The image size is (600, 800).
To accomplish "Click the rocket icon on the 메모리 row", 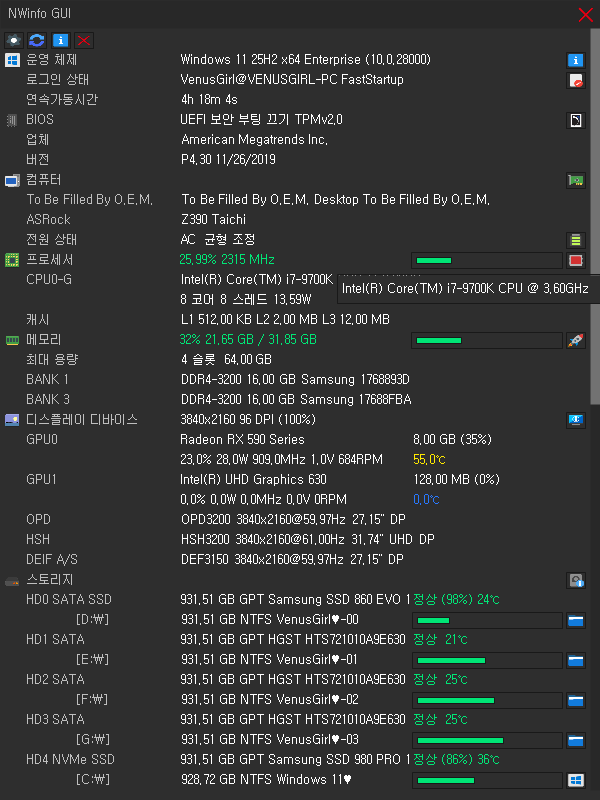I will pyautogui.click(x=576, y=340).
